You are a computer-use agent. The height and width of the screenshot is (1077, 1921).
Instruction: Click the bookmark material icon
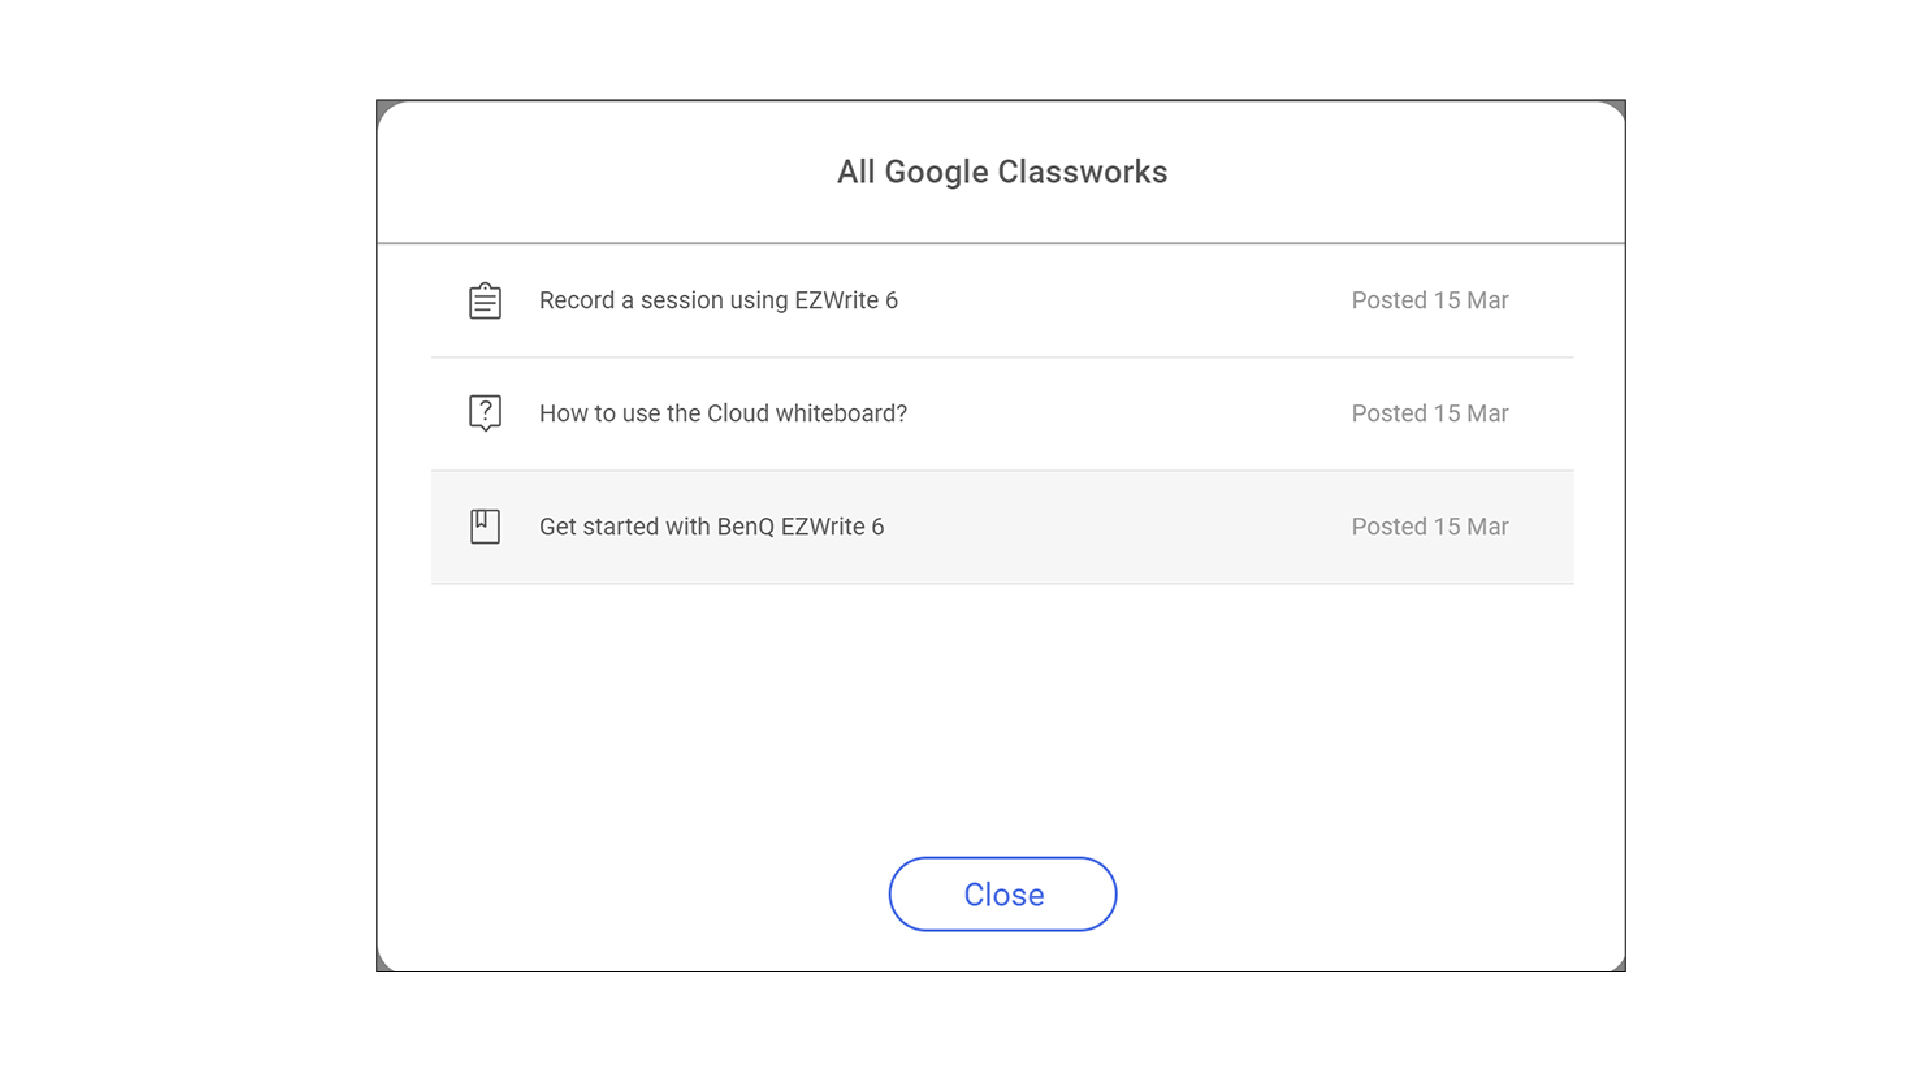485,526
